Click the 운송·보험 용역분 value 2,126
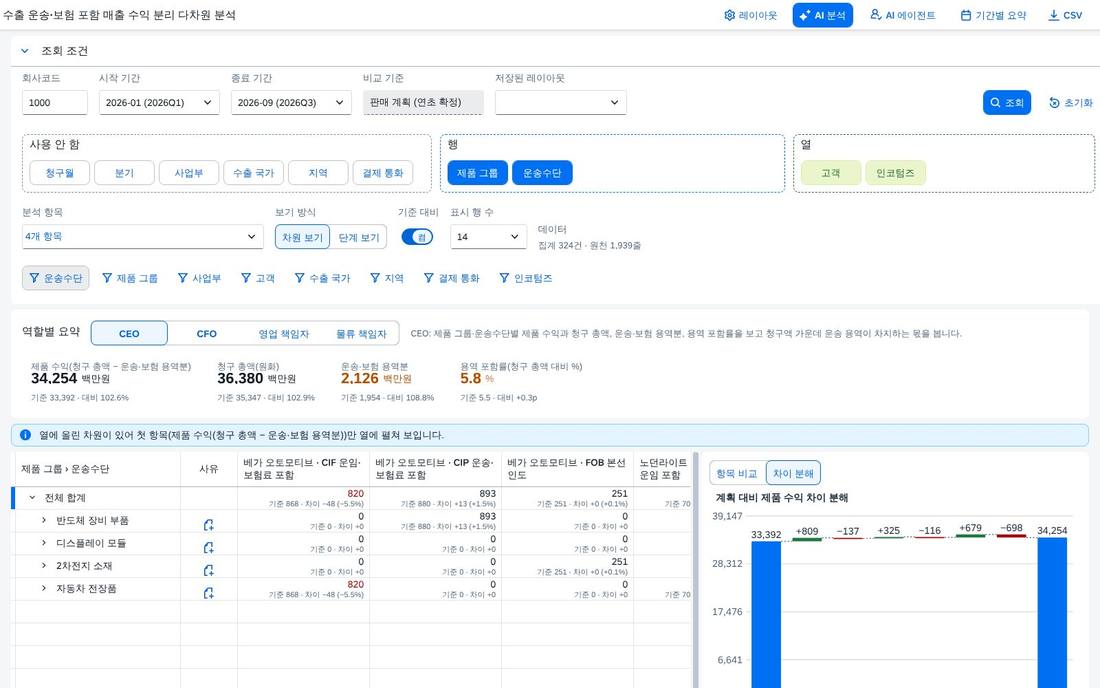This screenshot has height=688, width=1100. click(x=360, y=378)
